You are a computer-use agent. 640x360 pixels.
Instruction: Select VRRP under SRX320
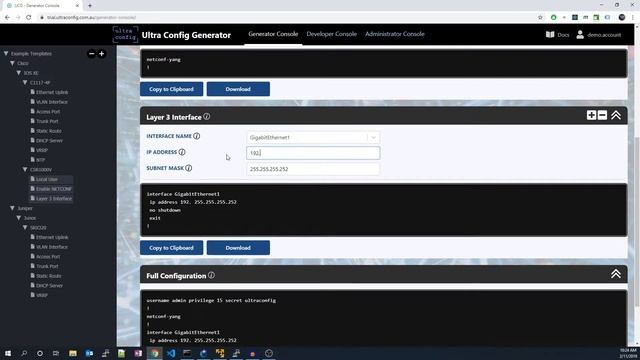coord(39,295)
